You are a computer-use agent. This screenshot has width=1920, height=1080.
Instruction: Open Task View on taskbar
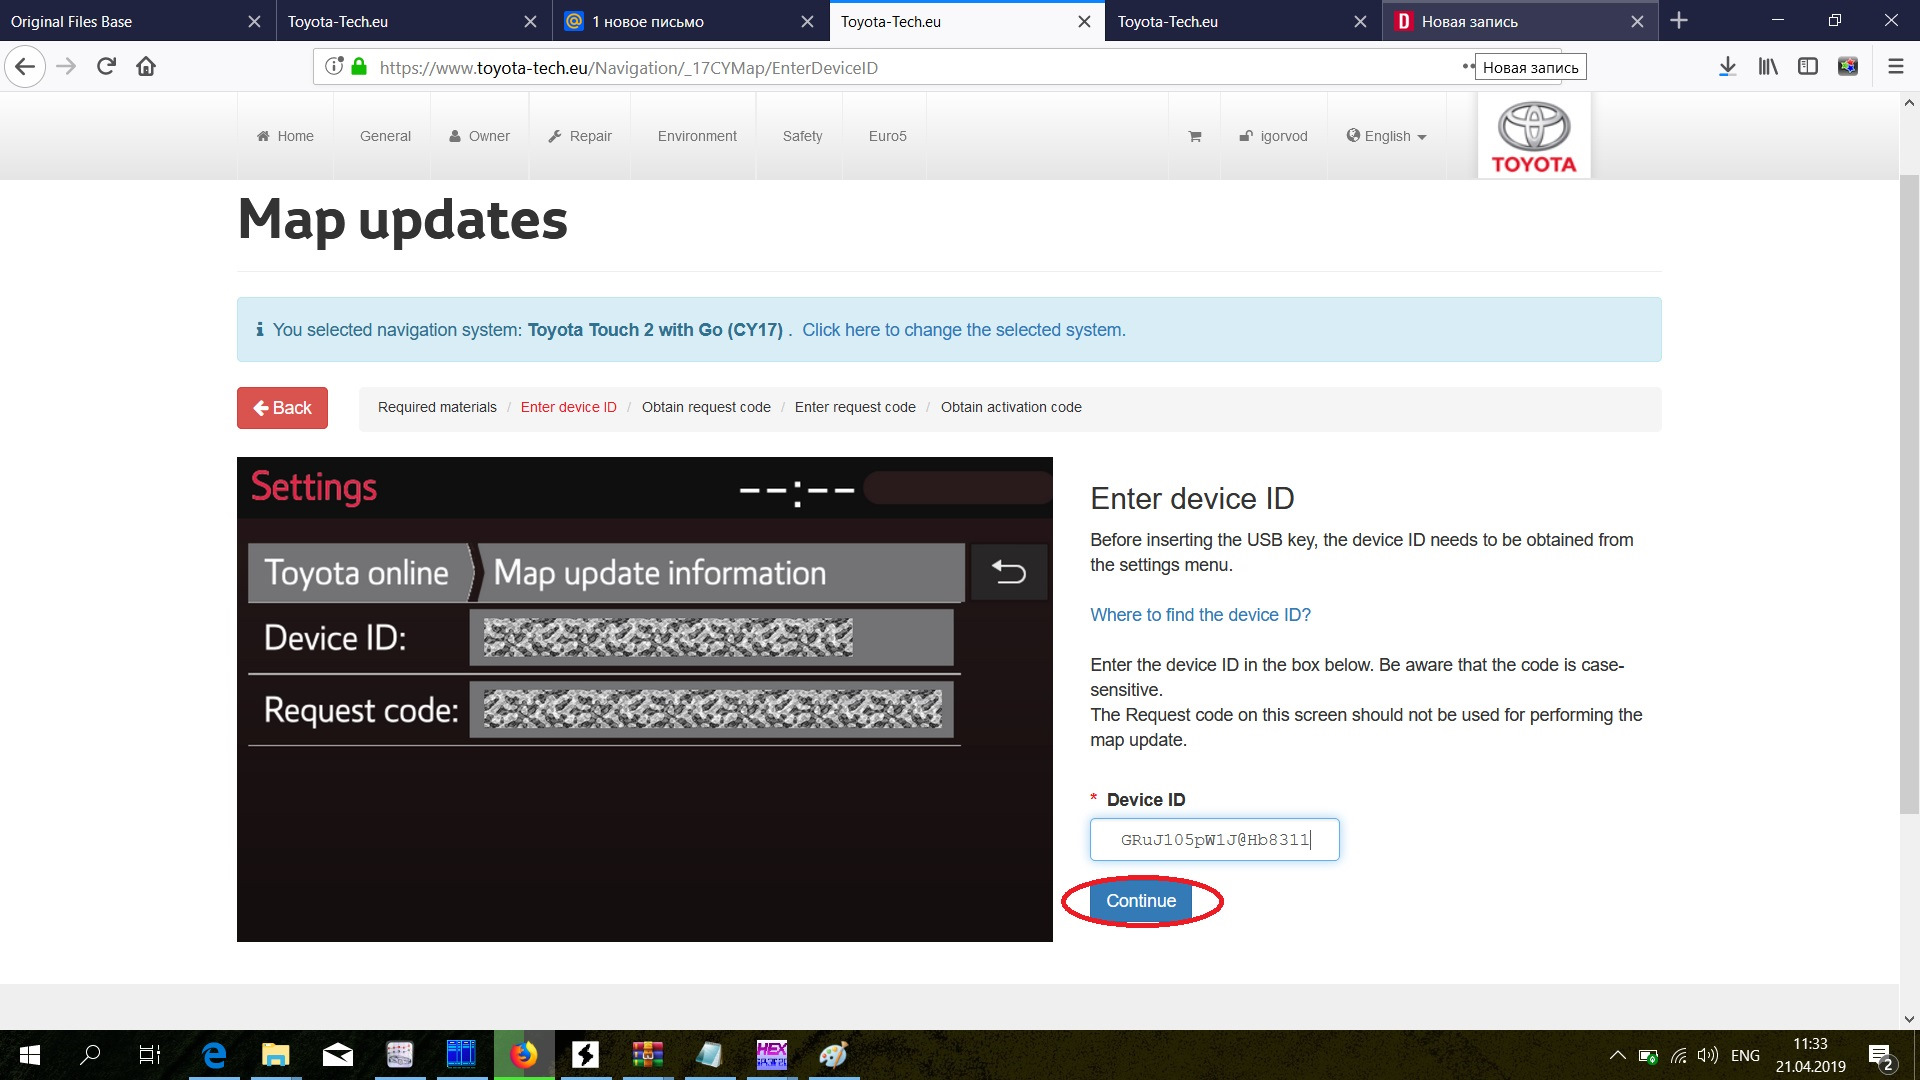click(x=150, y=1055)
